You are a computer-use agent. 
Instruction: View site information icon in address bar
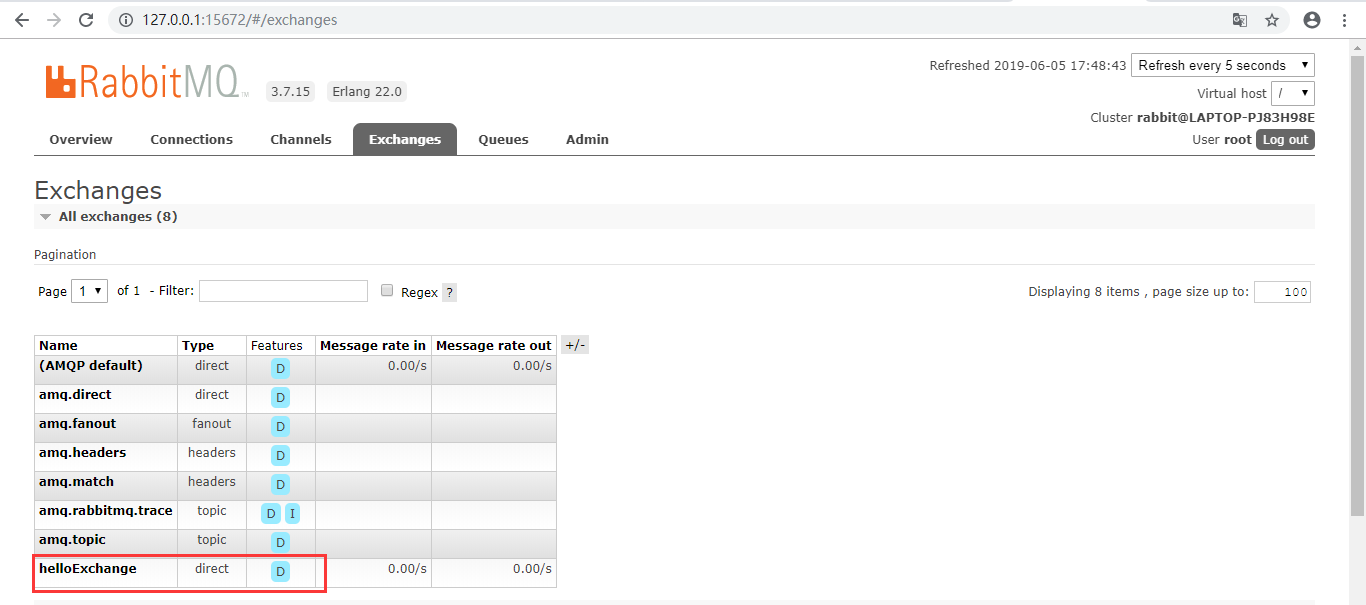[126, 20]
